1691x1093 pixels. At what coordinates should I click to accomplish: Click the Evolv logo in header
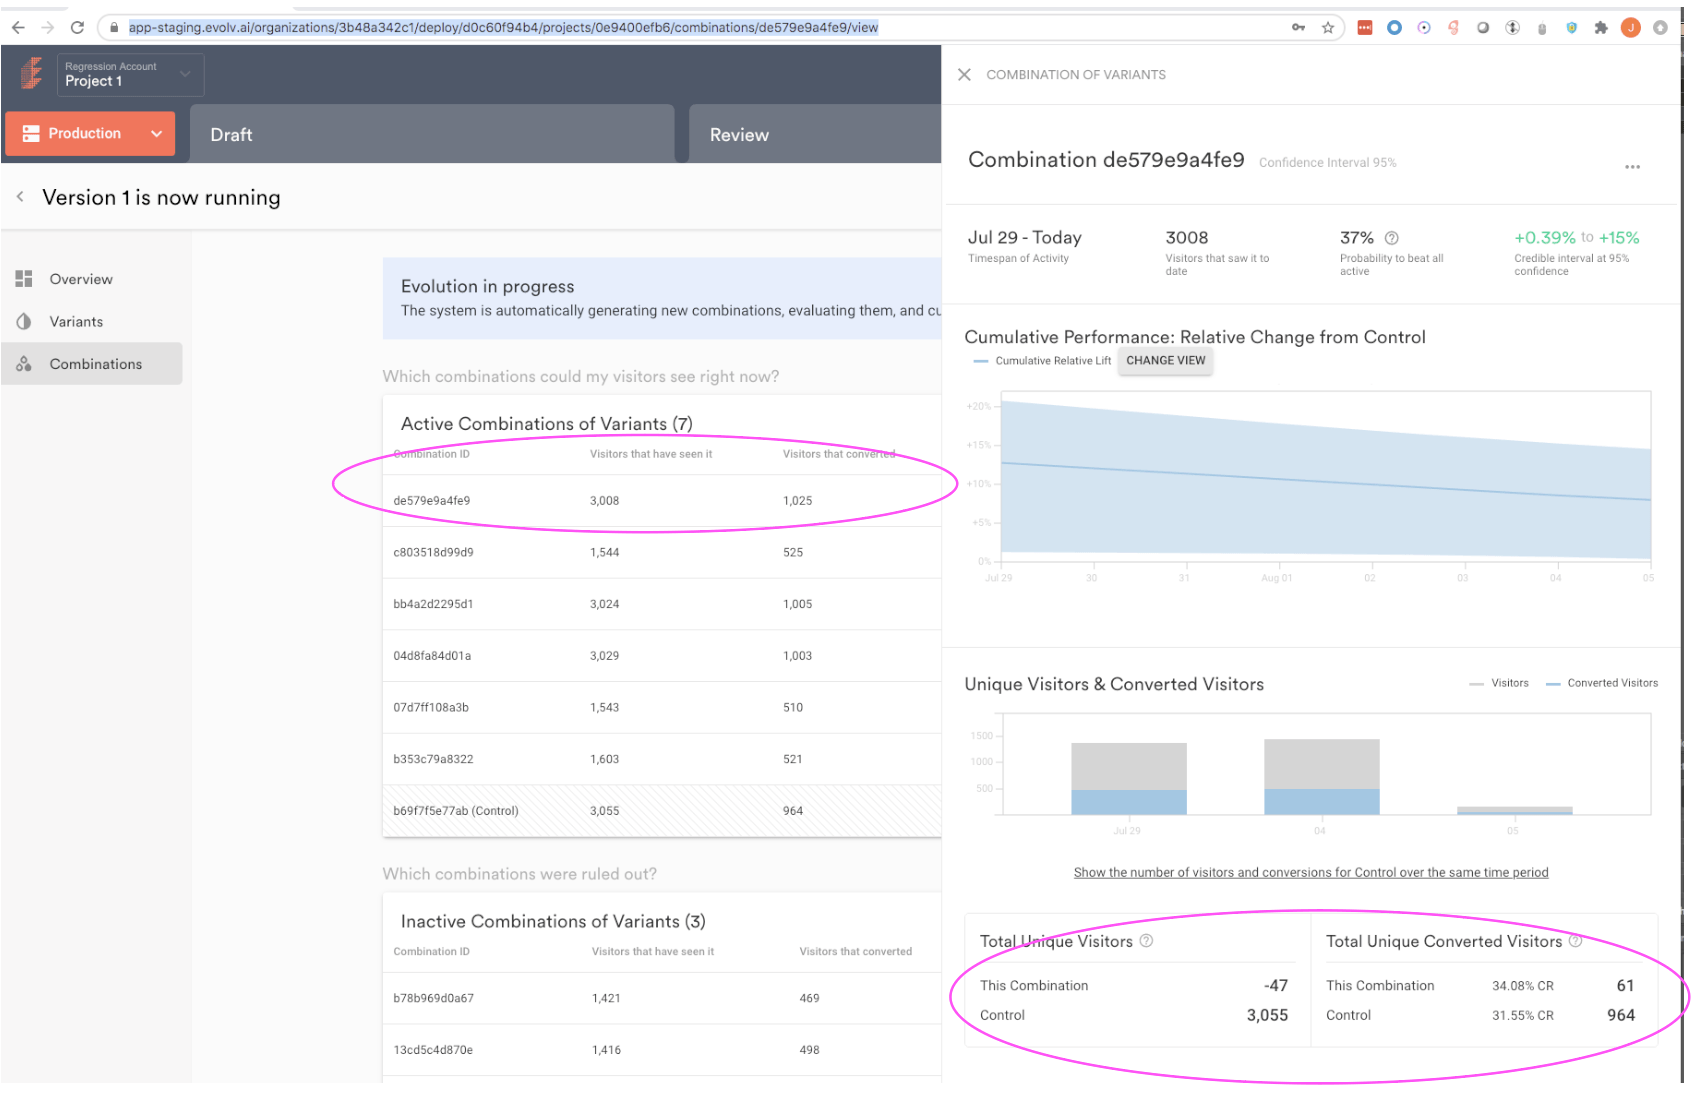click(32, 74)
